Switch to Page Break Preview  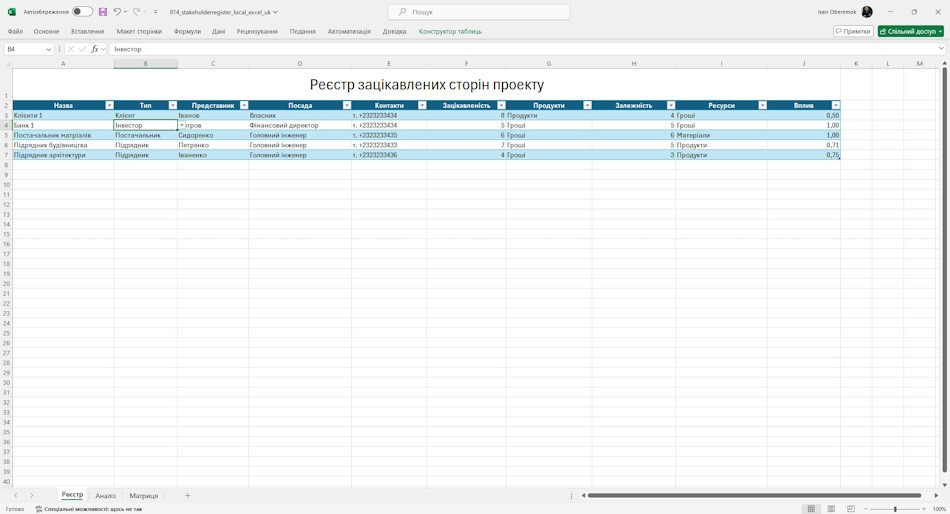pos(851,509)
